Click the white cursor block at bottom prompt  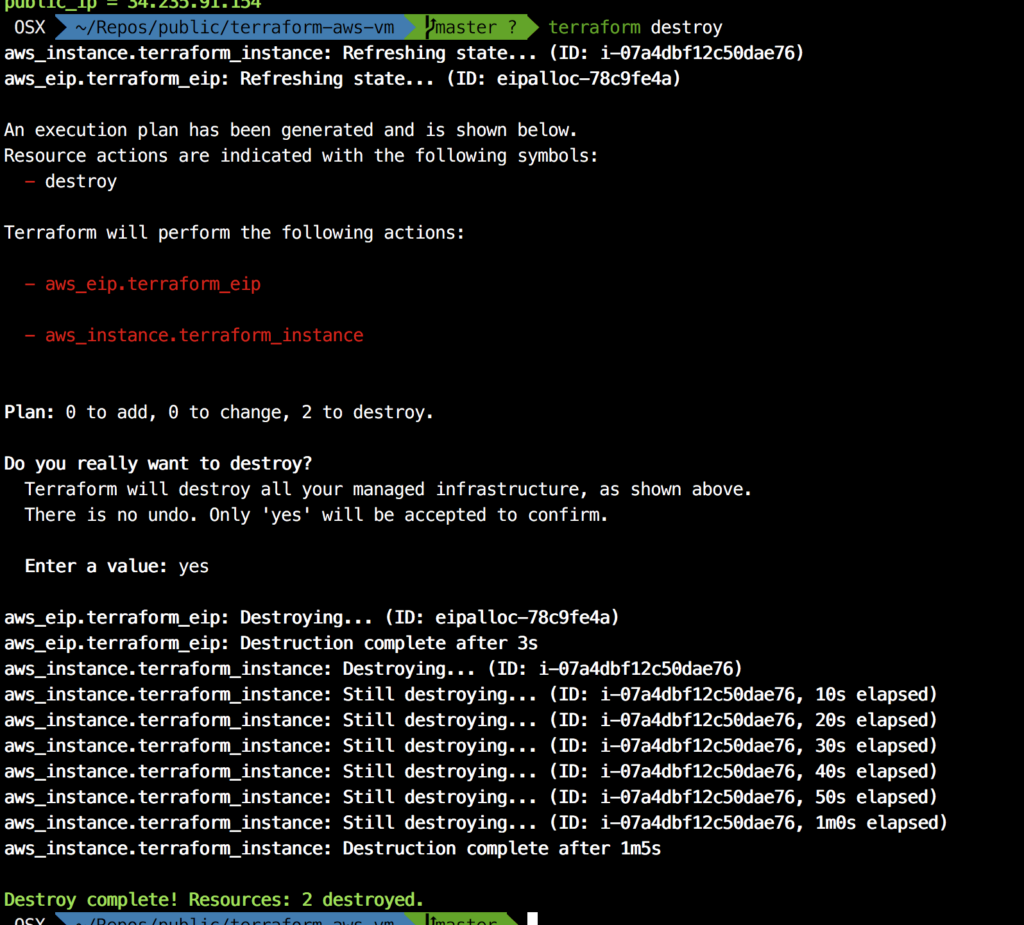tap(533, 919)
